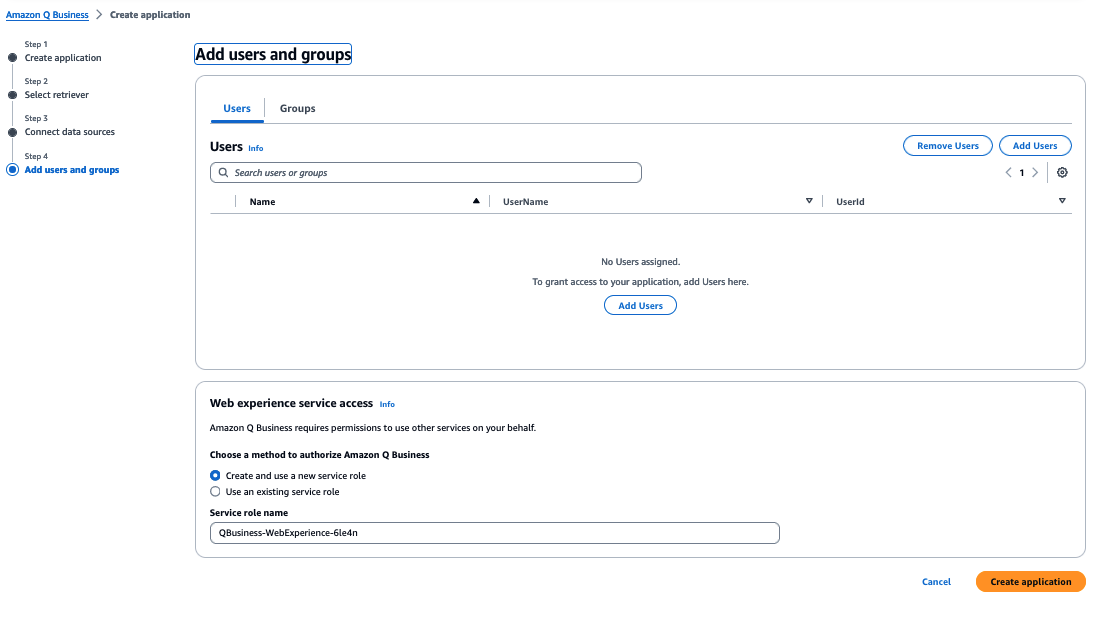Open the UserName column filter dropdown
Image resolution: width=1119 pixels, height=633 pixels.
[x=809, y=200]
